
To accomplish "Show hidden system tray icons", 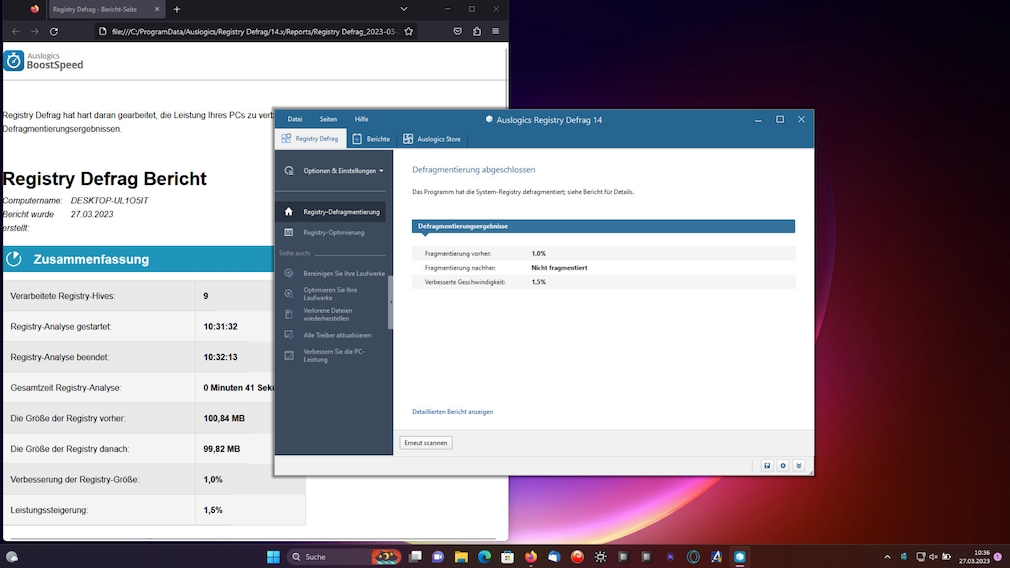I will [x=887, y=556].
